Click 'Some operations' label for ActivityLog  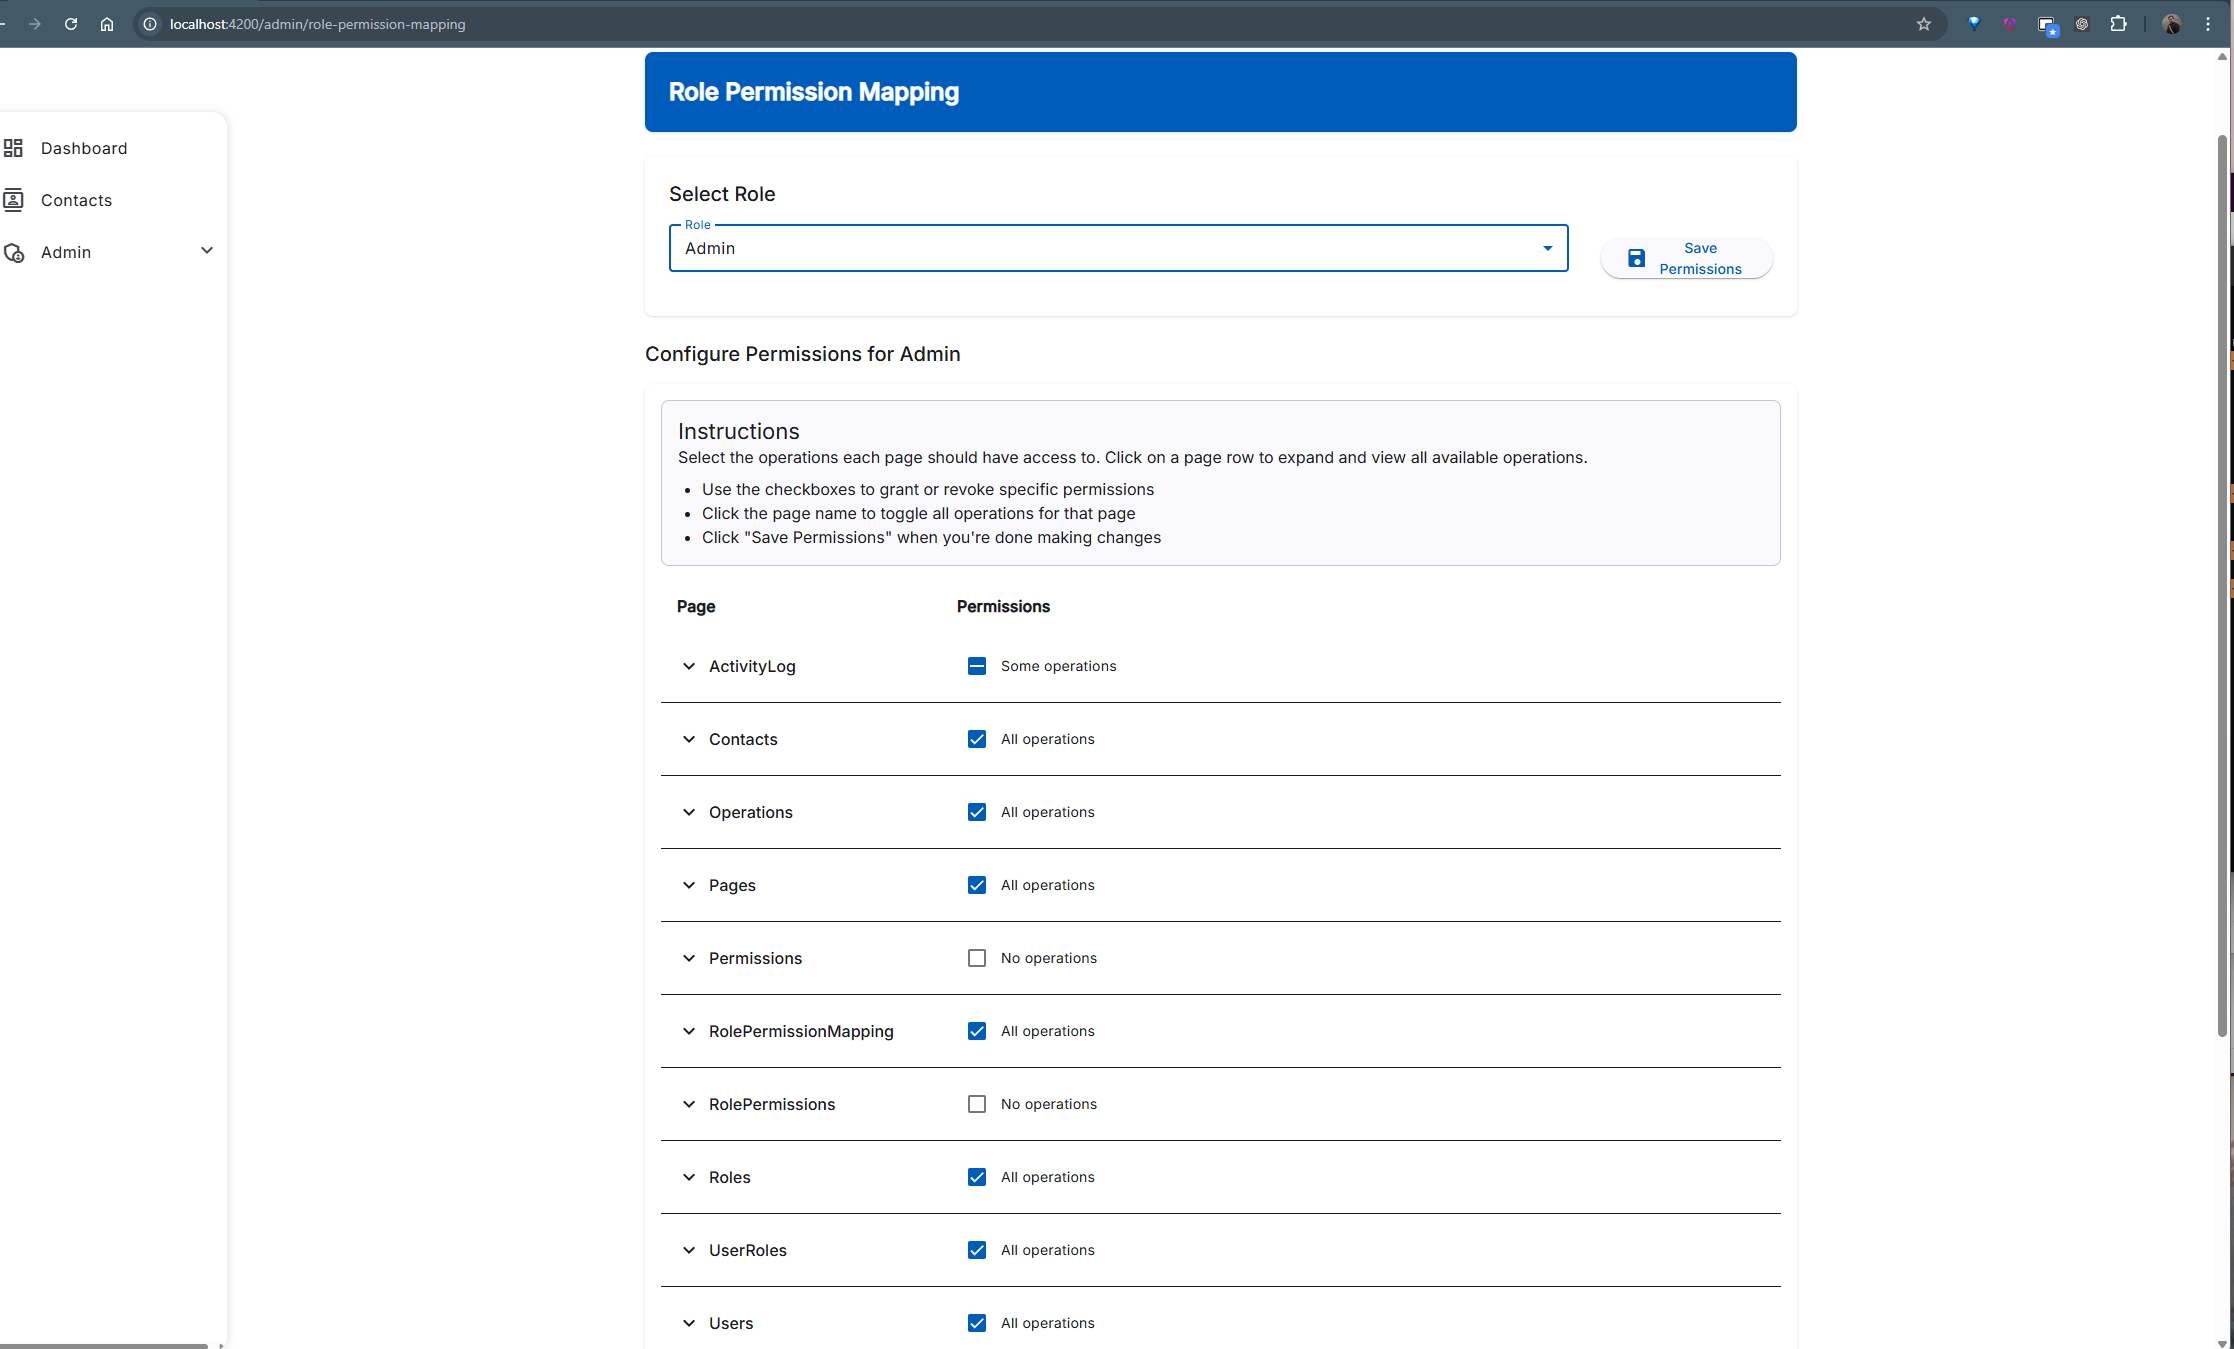1058,666
